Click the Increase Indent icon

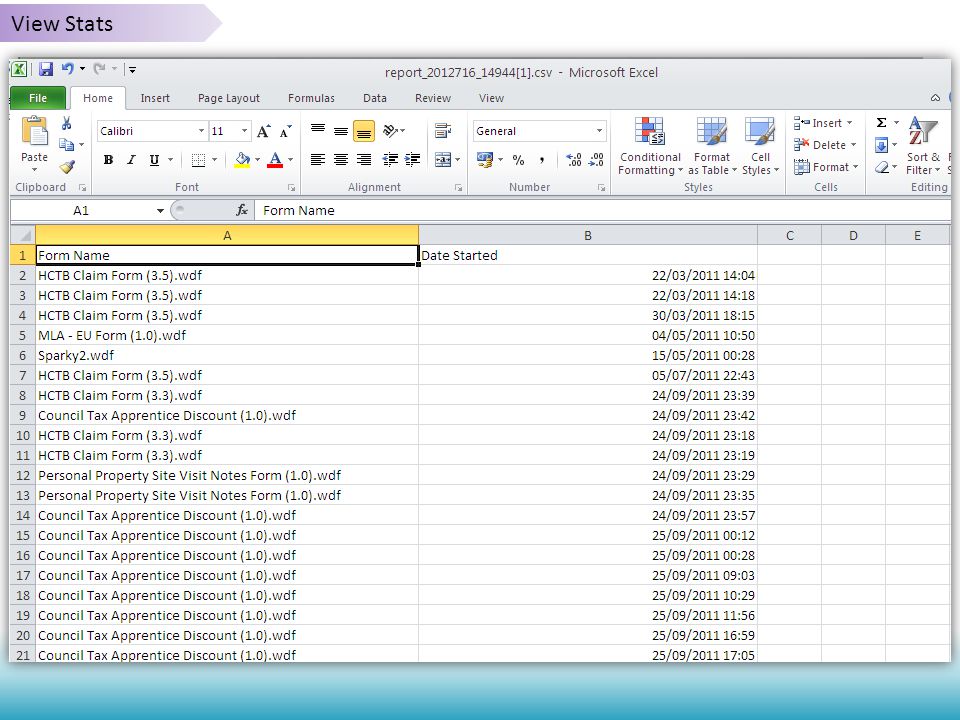click(413, 160)
